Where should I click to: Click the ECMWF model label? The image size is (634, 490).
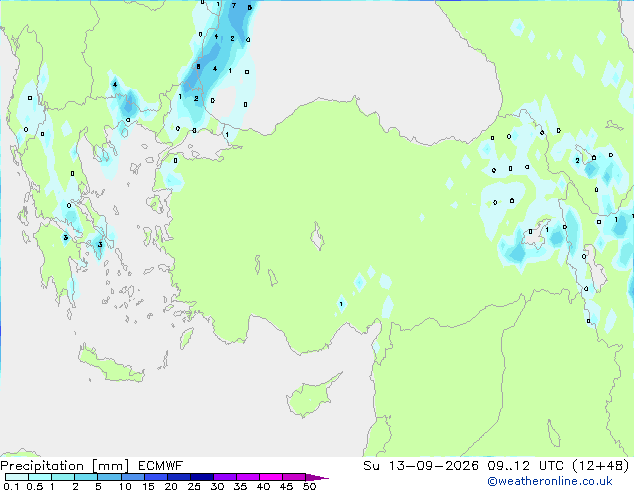pos(161,466)
